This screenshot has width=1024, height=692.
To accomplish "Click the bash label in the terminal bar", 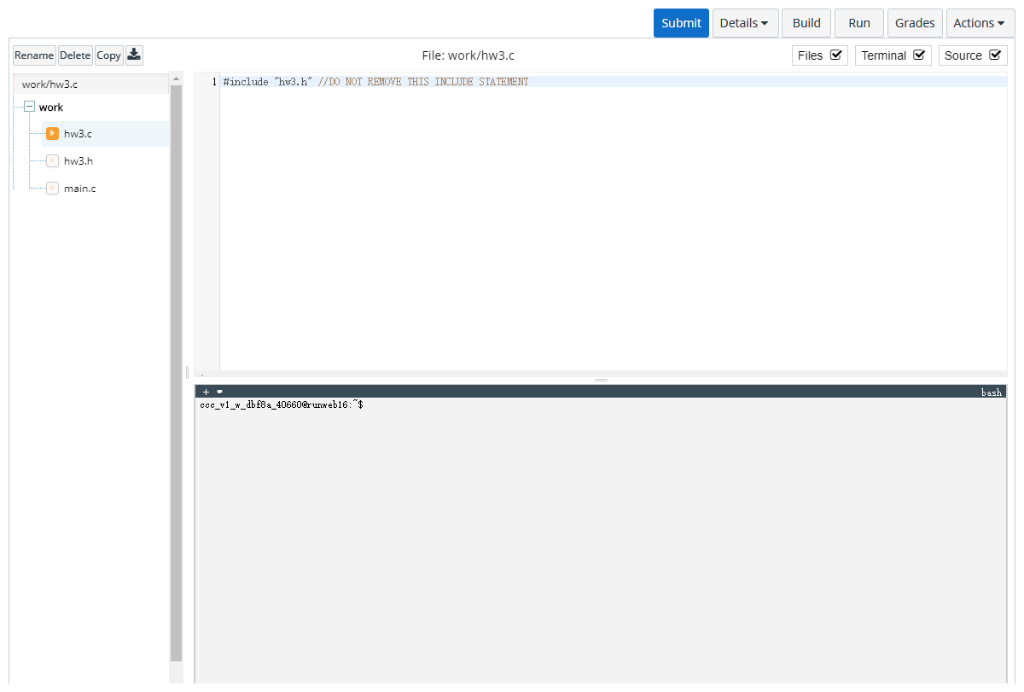I will pyautogui.click(x=993, y=392).
